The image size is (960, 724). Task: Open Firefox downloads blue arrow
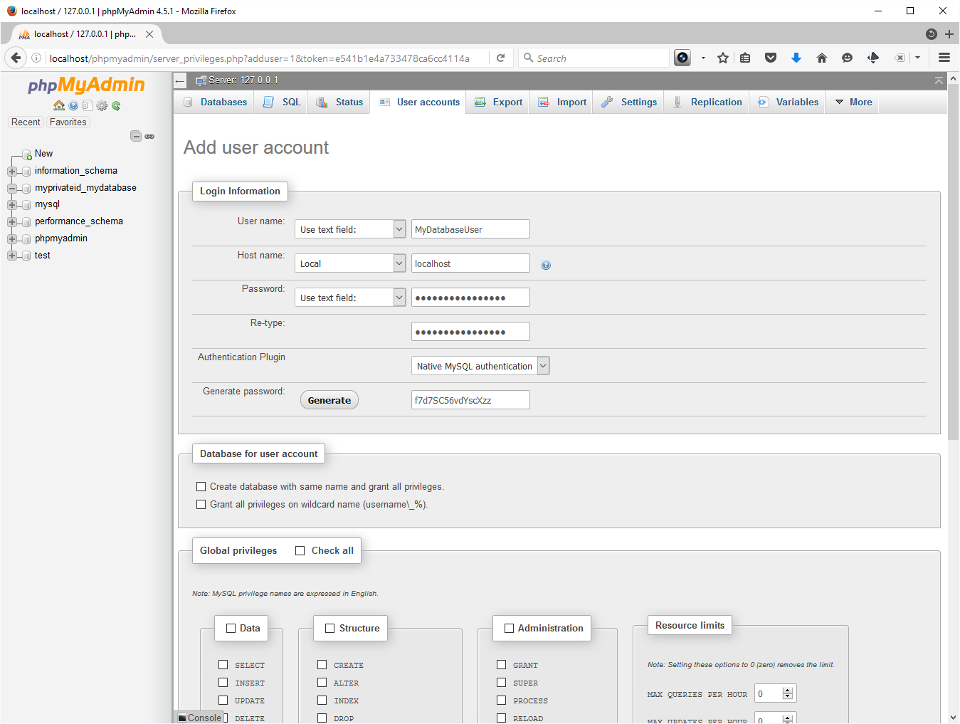click(x=796, y=58)
